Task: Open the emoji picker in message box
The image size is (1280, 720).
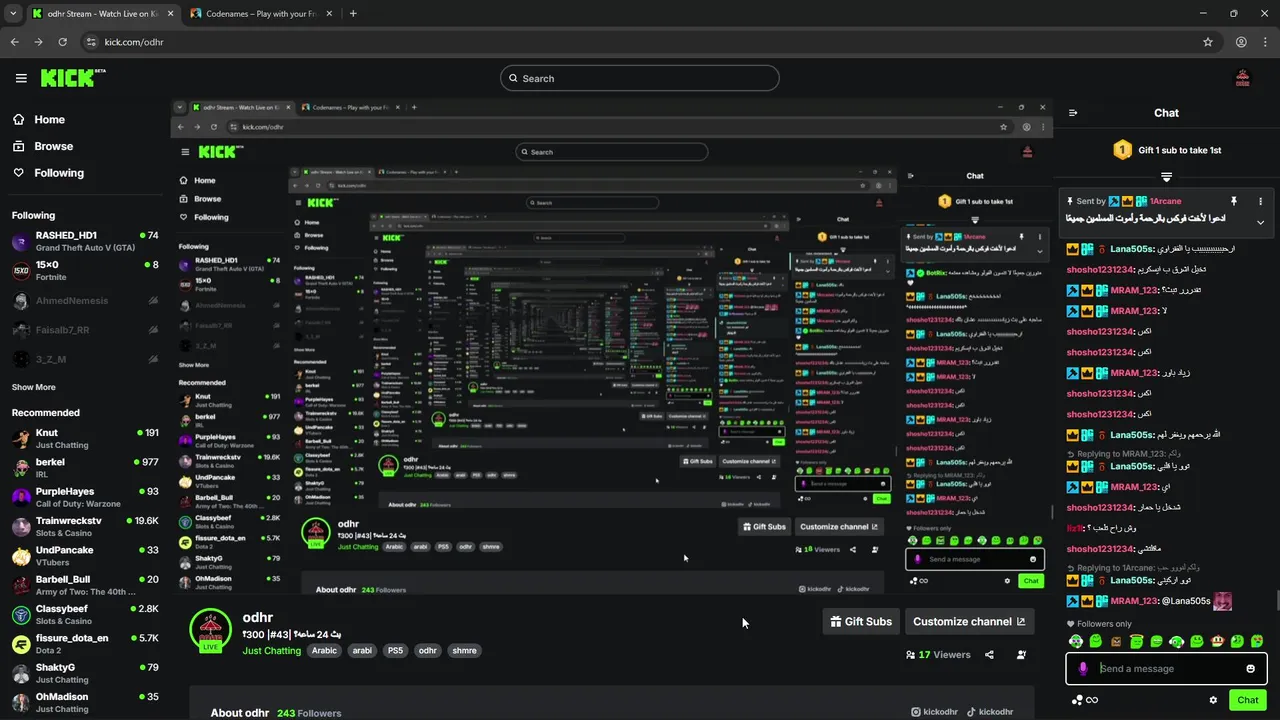Action: click(x=1250, y=669)
